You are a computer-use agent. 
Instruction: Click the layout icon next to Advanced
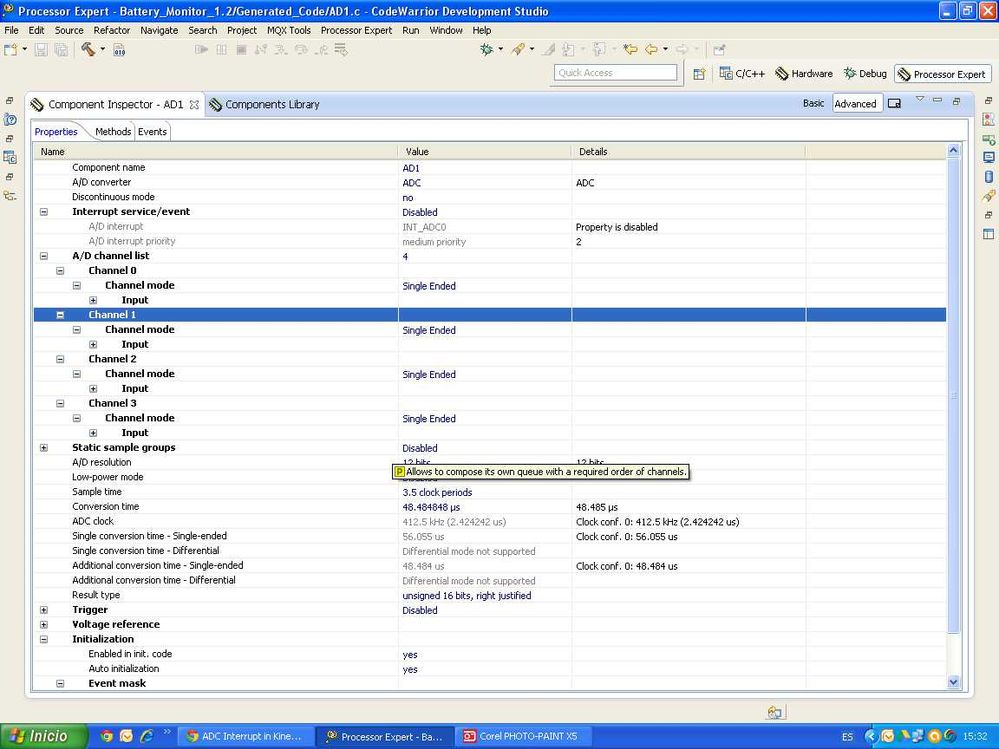895,103
